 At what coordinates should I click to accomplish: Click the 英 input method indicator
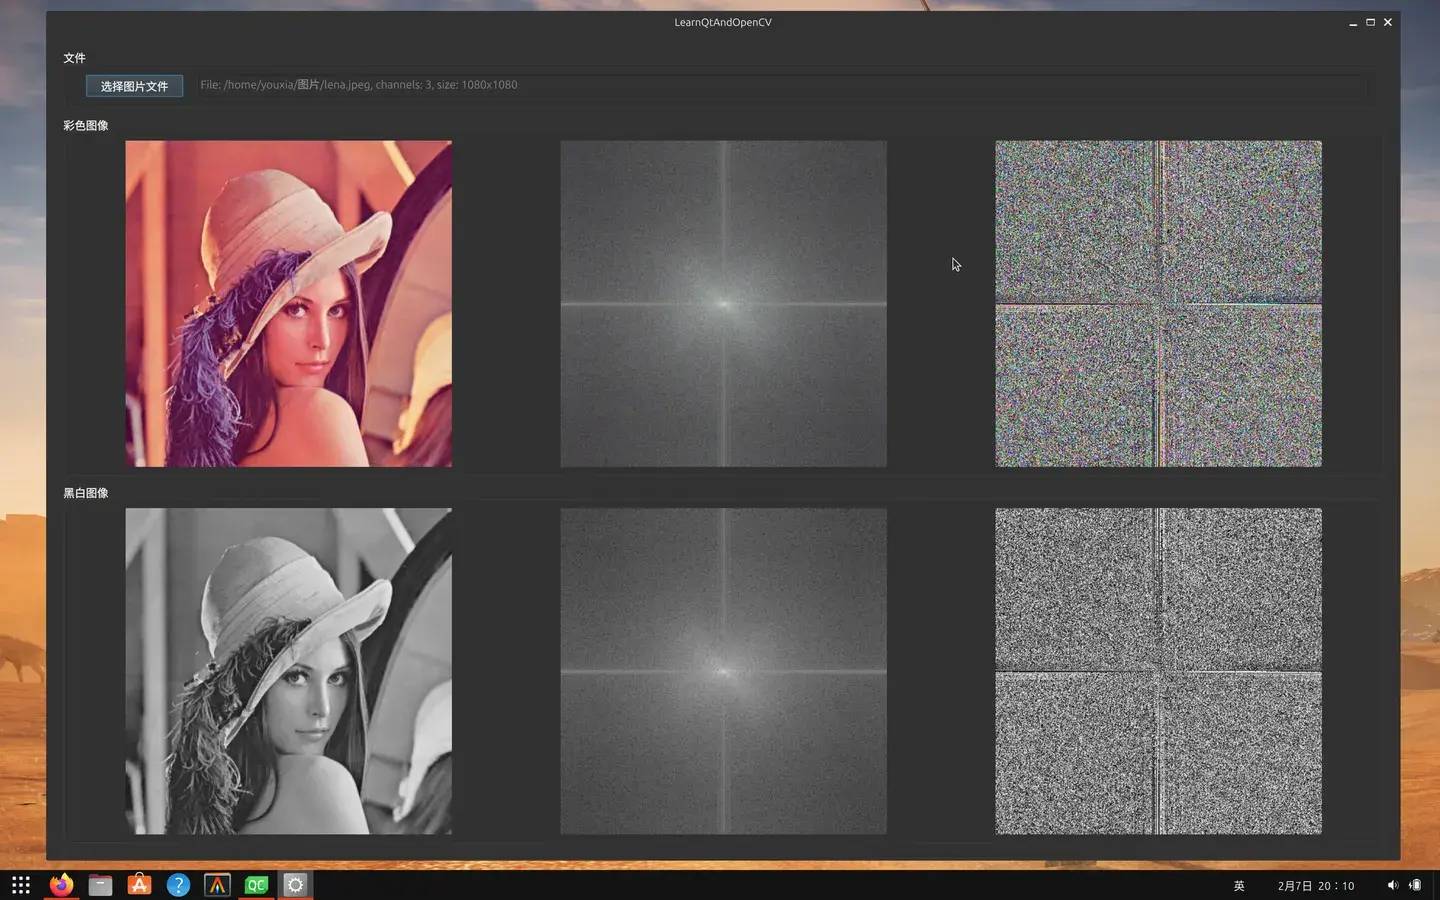1239,886
